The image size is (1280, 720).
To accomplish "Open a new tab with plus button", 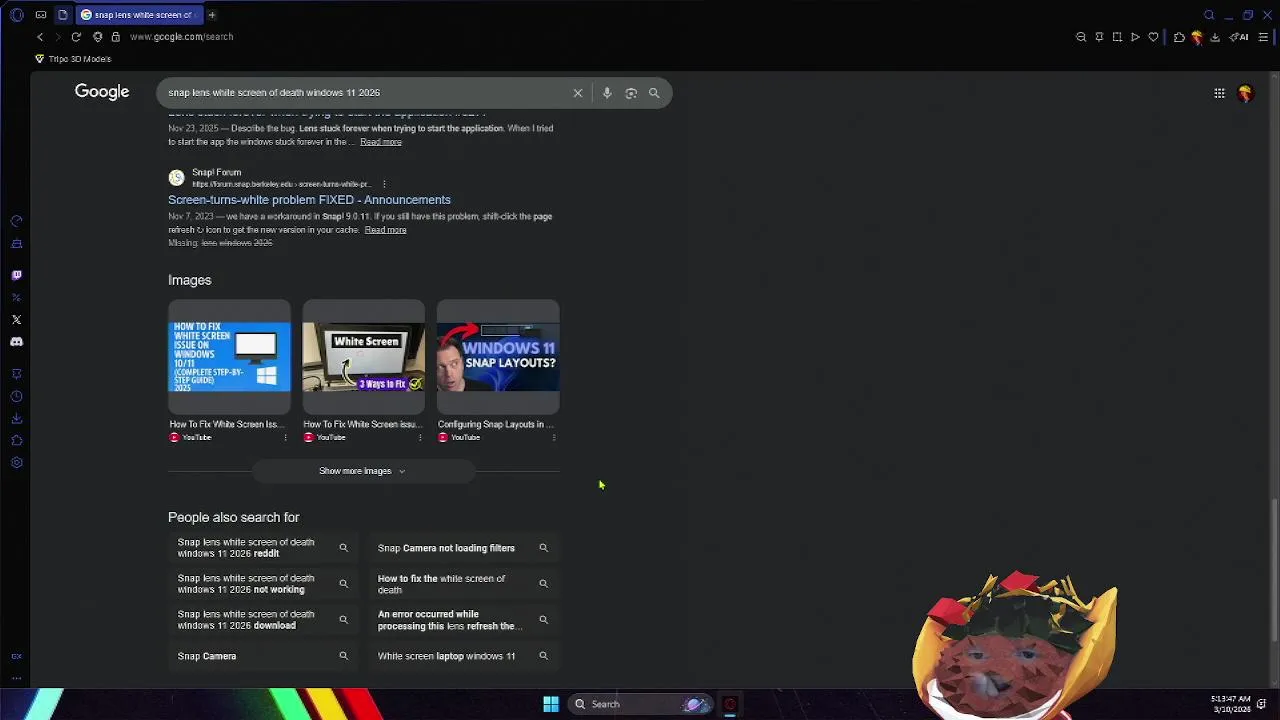I will (x=211, y=15).
